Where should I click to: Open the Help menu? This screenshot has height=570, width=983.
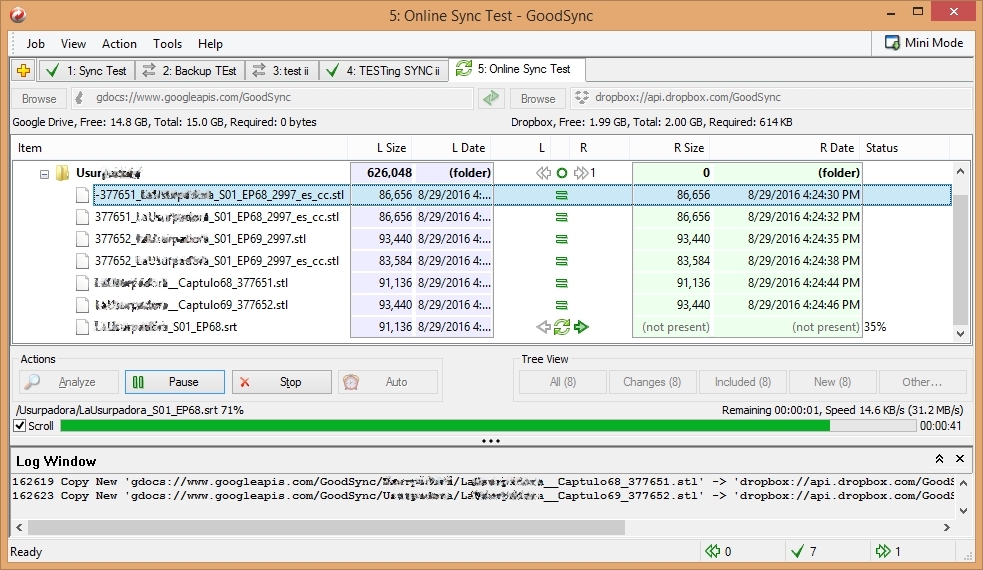point(210,44)
